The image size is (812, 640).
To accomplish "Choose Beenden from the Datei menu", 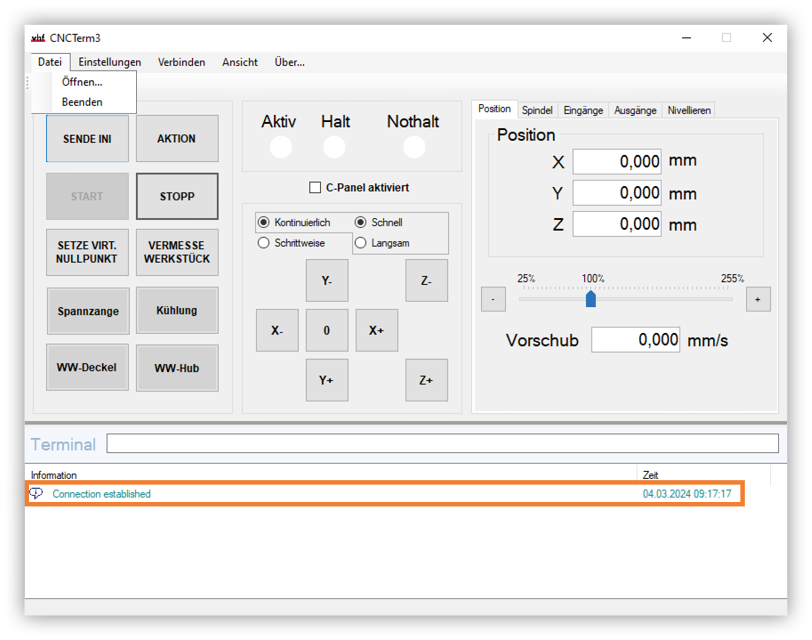I will 82,102.
